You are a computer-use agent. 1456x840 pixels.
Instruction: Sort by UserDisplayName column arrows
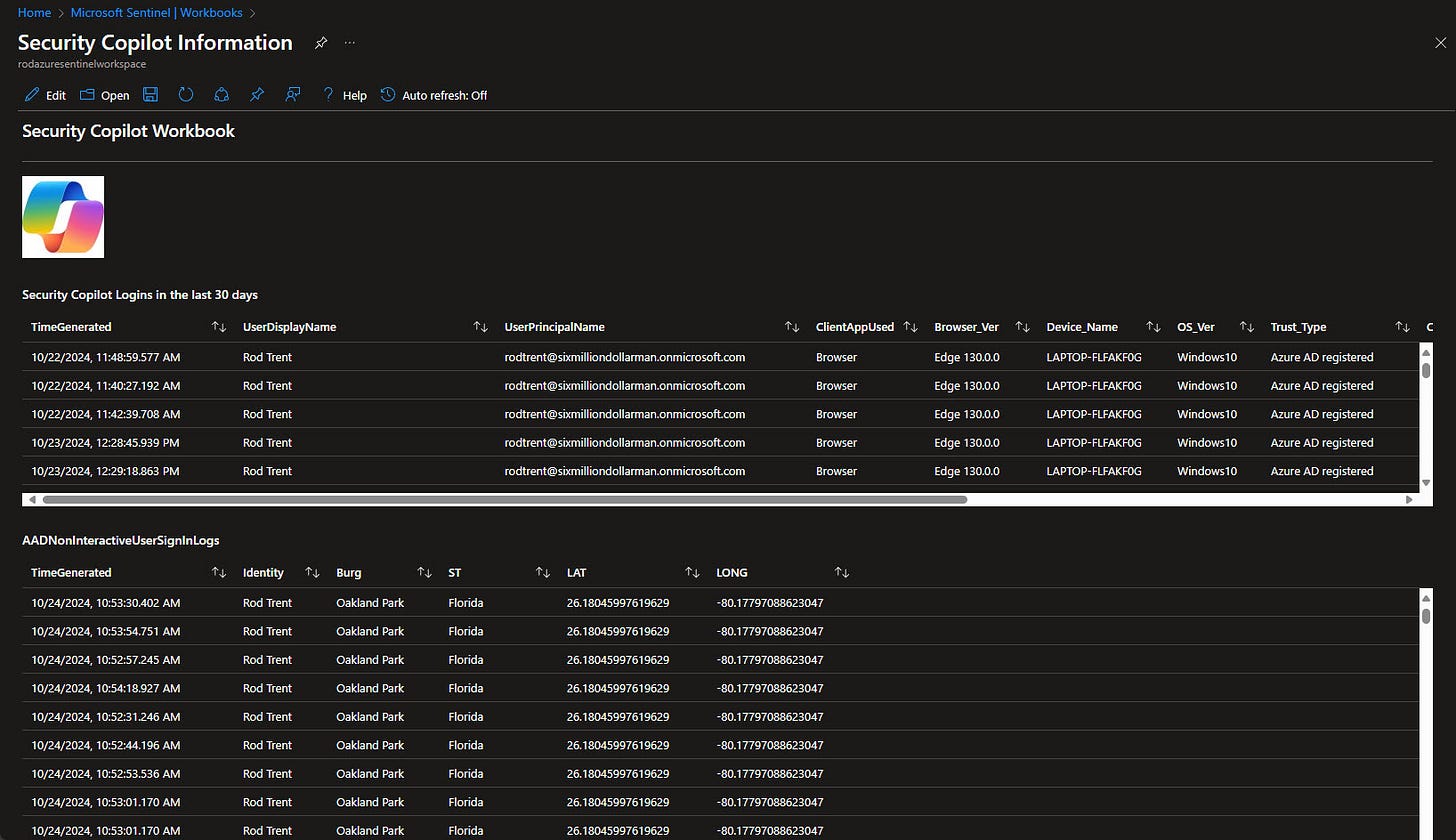(480, 327)
